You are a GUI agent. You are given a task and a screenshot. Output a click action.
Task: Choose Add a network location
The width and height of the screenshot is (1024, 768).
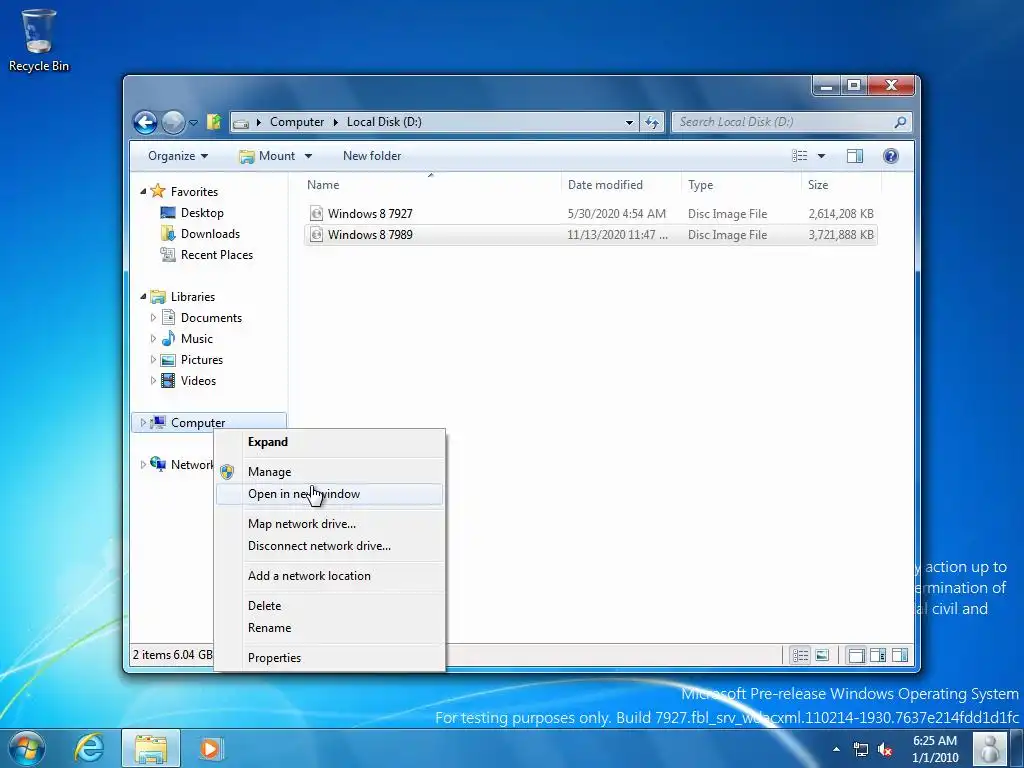click(x=330, y=576)
